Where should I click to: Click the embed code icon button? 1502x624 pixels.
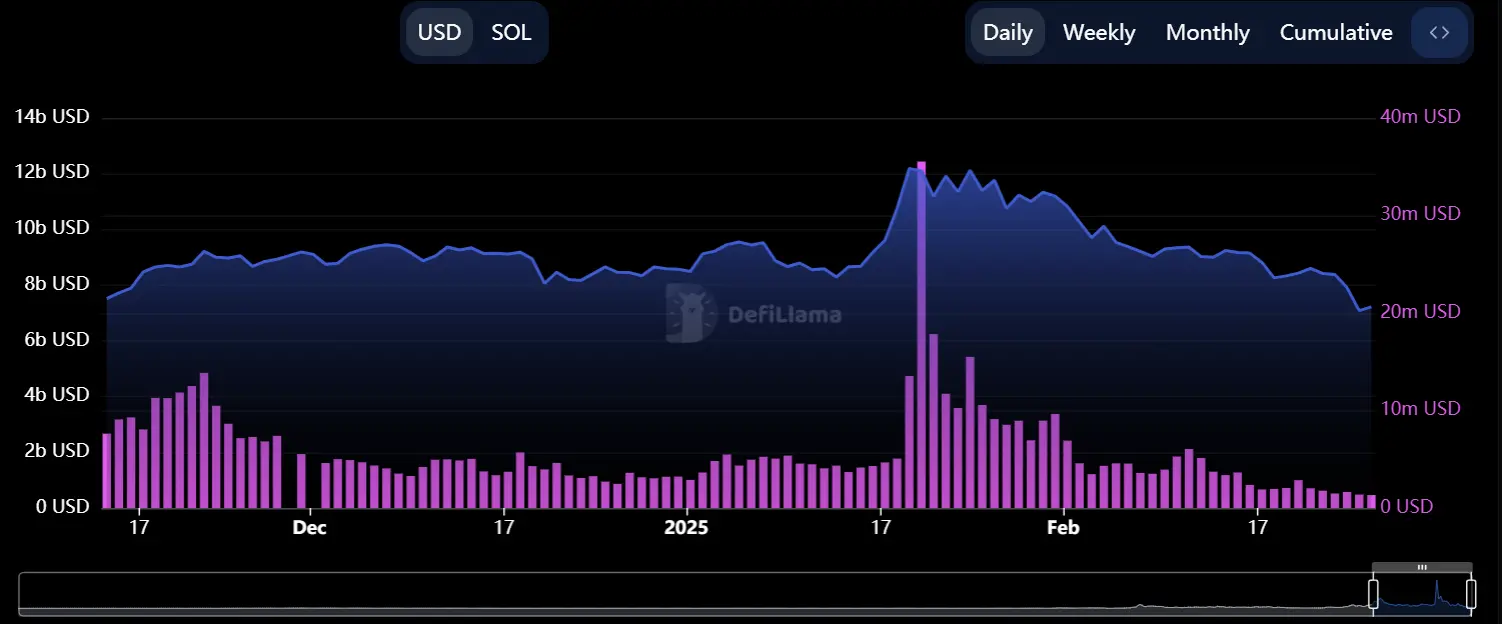tap(1439, 32)
